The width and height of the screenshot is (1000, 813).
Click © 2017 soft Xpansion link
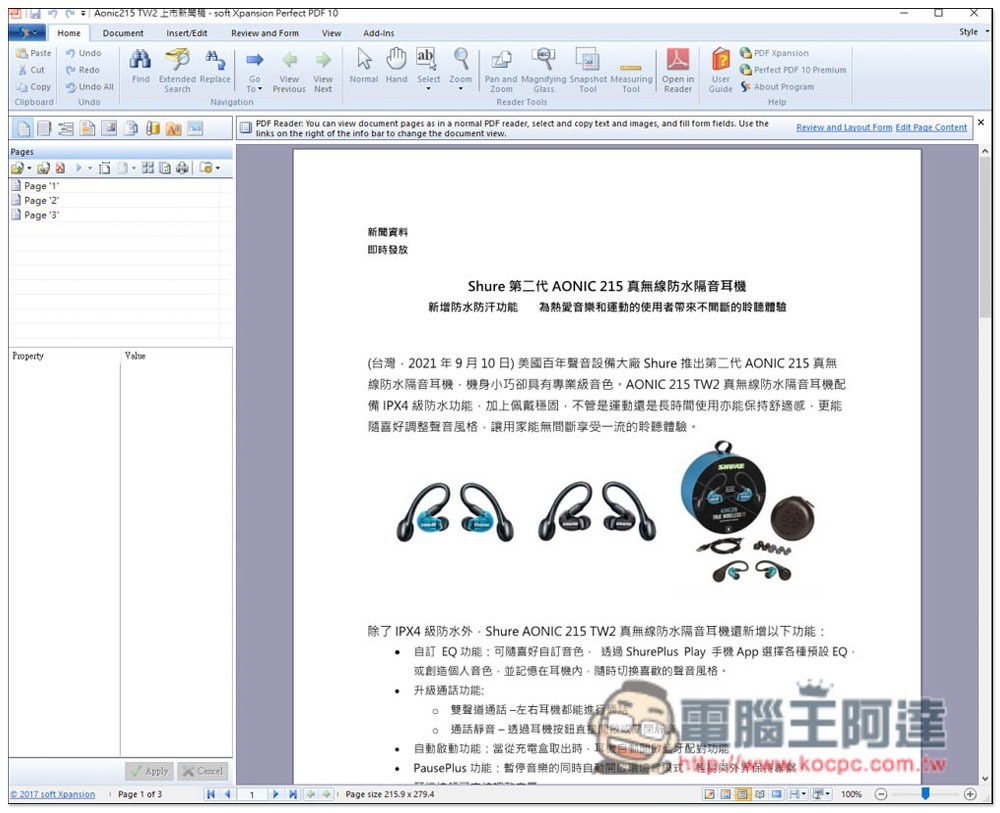(x=53, y=794)
